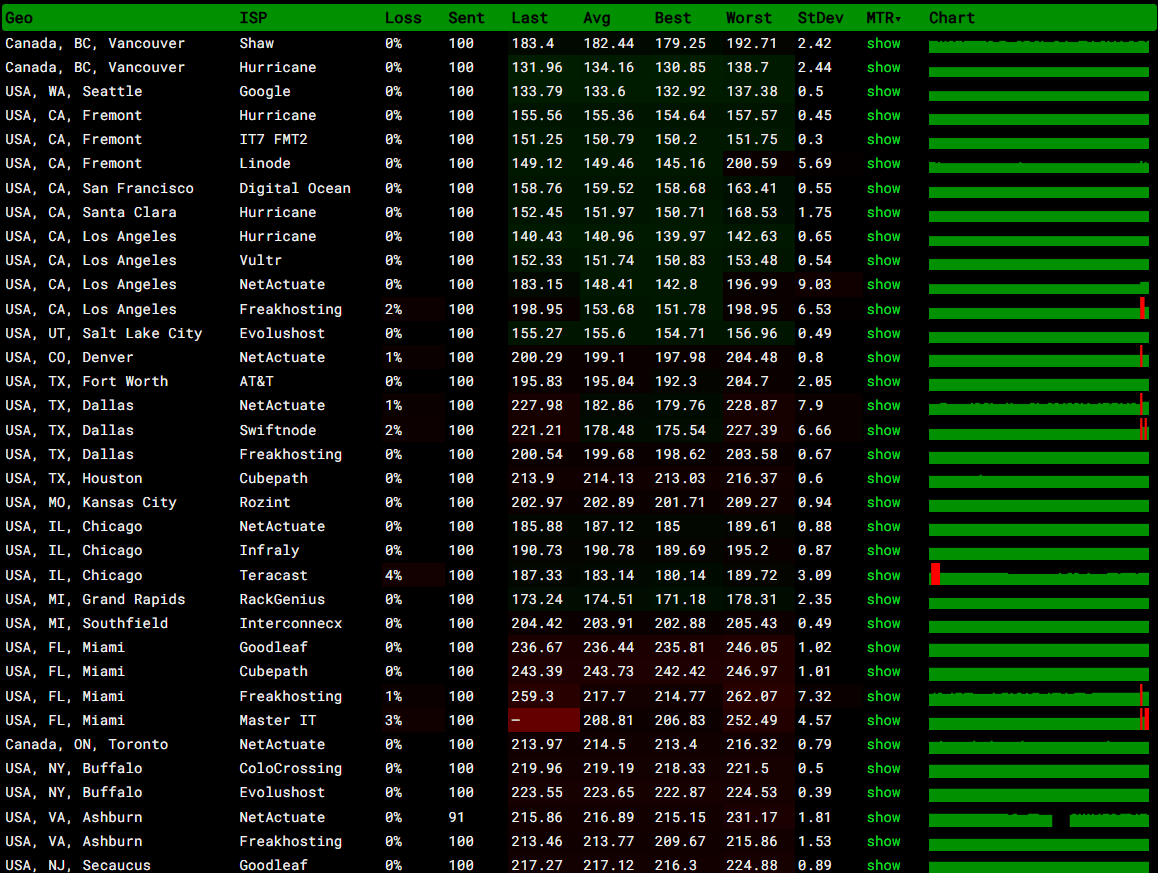Select 'Digital Ocean' ISP cell
Viewport: 1158px width, 873px height.
pos(295,188)
